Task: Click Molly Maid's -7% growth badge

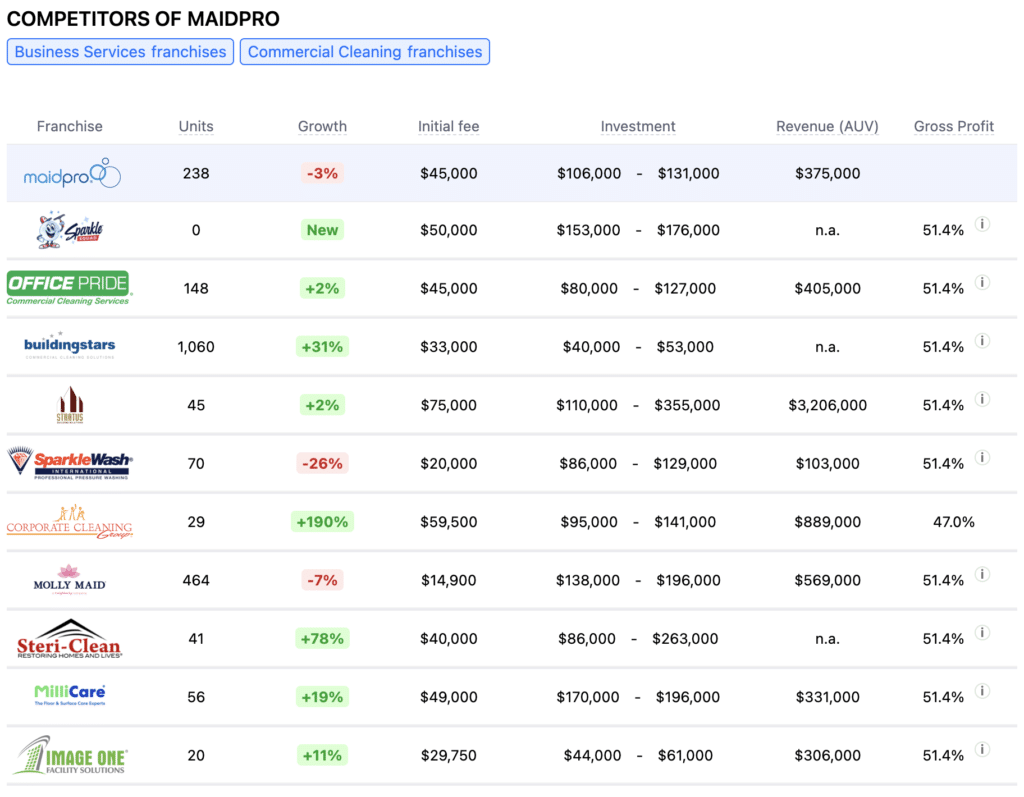Action: [322, 580]
